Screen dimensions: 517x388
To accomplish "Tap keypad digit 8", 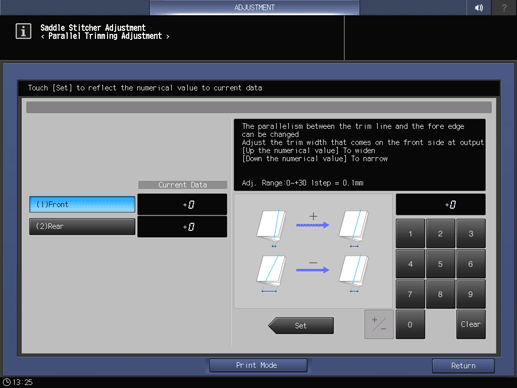I will 440,294.
